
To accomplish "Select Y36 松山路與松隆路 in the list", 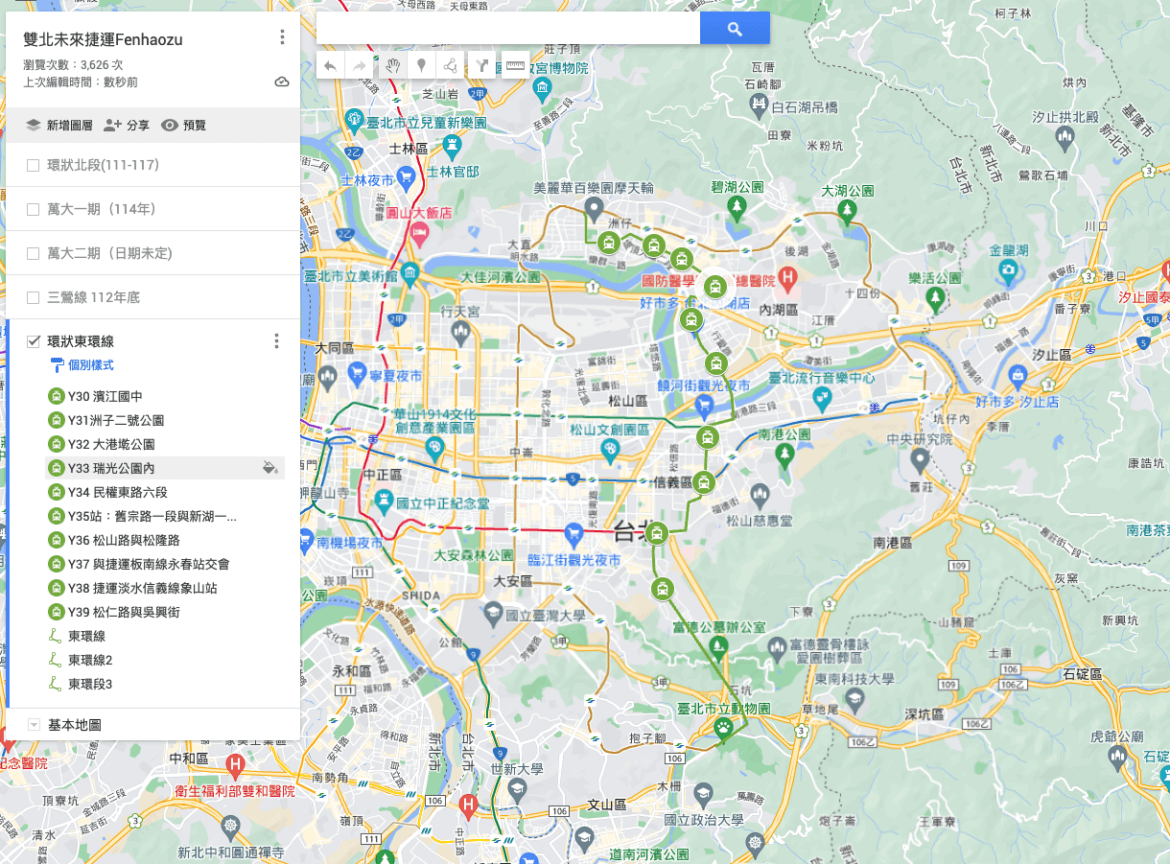I will point(123,539).
